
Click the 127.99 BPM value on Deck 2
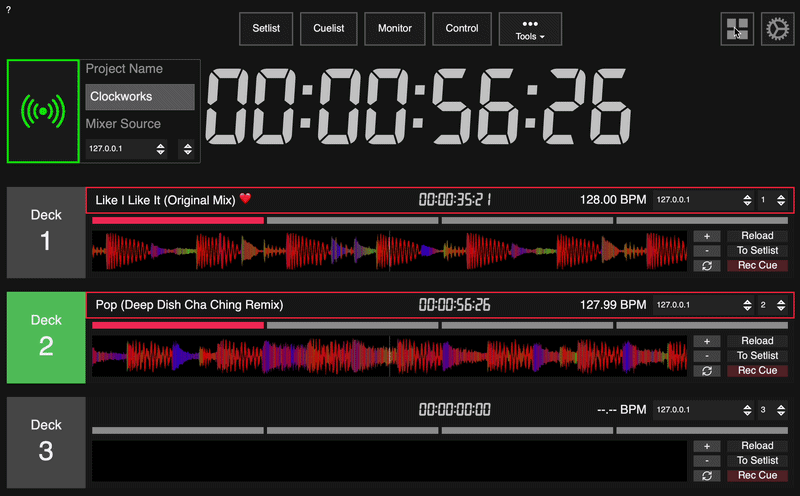(x=613, y=305)
